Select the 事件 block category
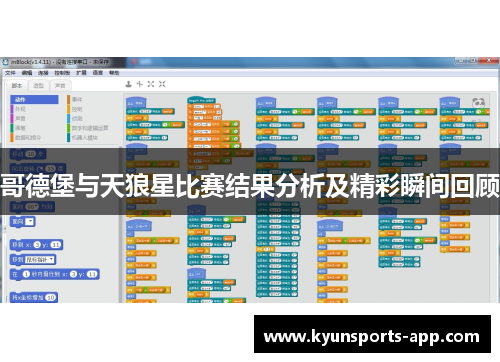 [76, 99]
